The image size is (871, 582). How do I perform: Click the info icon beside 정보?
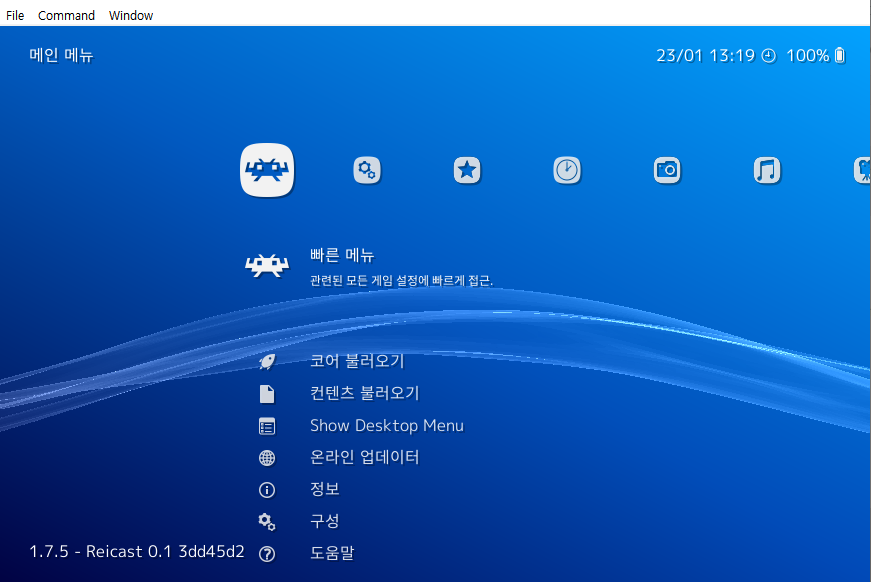coord(267,490)
